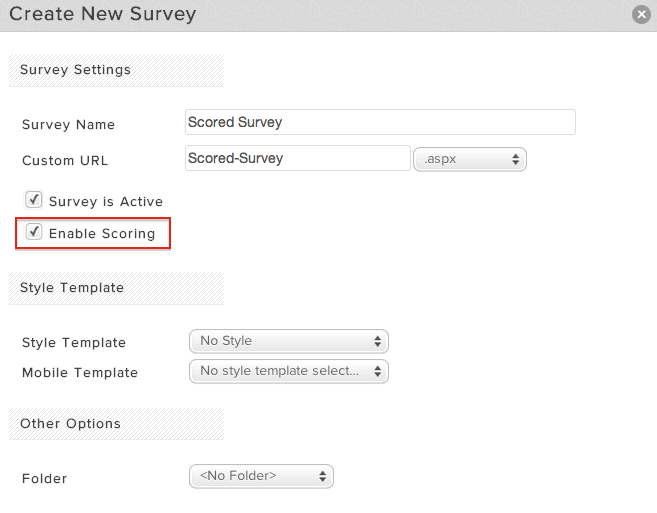657x513 pixels.
Task: Click the Mobile Template field label
Action: (80, 373)
